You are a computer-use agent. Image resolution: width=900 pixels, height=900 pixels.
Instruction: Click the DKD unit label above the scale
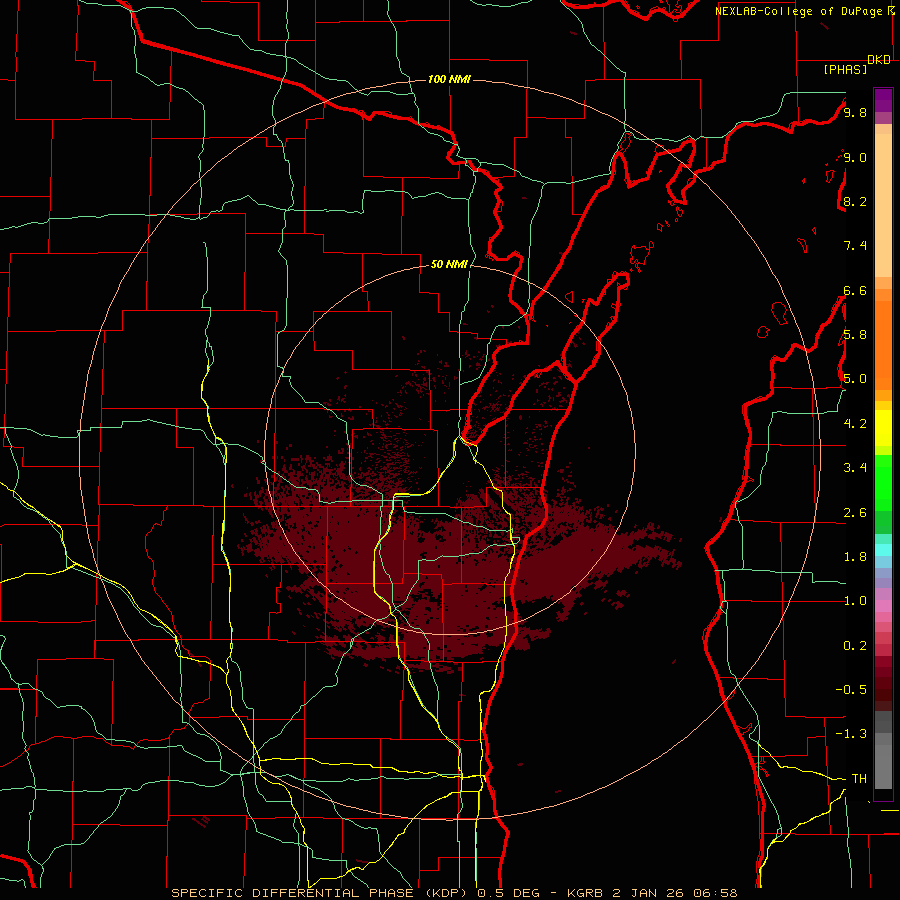pyautogui.click(x=879, y=60)
